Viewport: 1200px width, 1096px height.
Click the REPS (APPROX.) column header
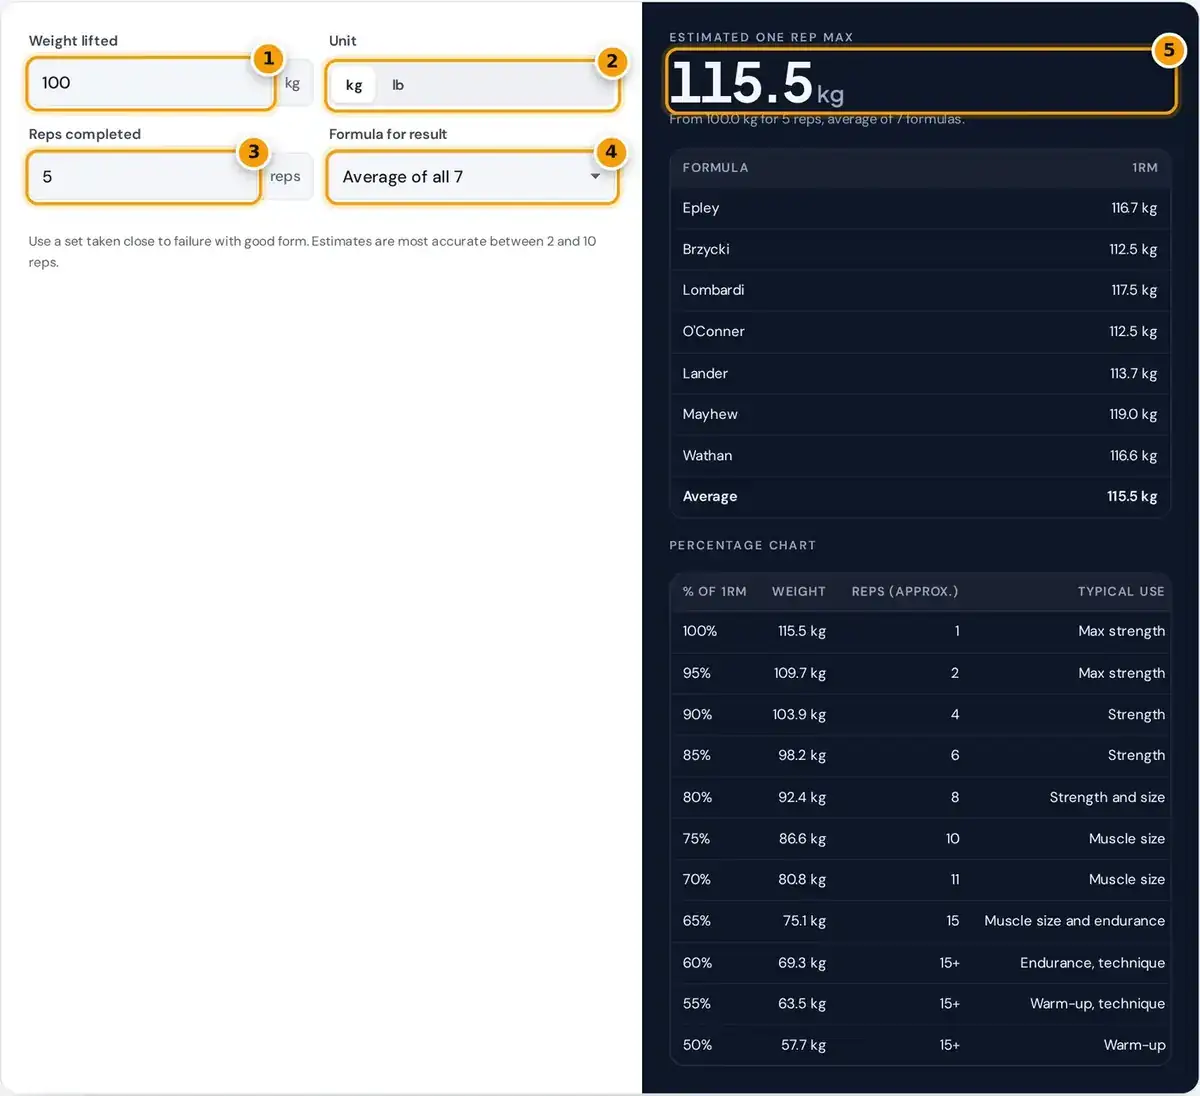905,591
